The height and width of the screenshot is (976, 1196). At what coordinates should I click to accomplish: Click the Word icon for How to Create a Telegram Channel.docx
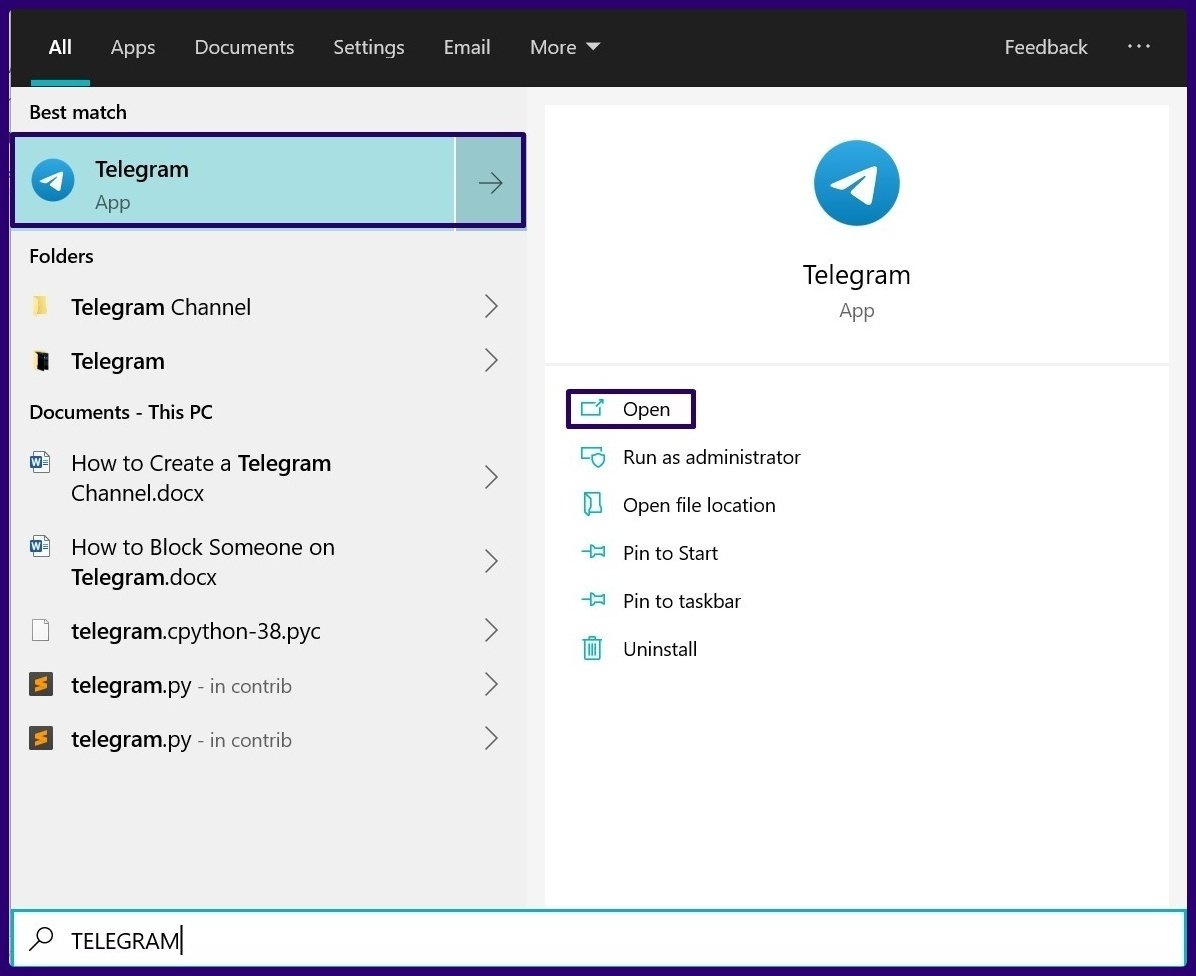[40, 463]
